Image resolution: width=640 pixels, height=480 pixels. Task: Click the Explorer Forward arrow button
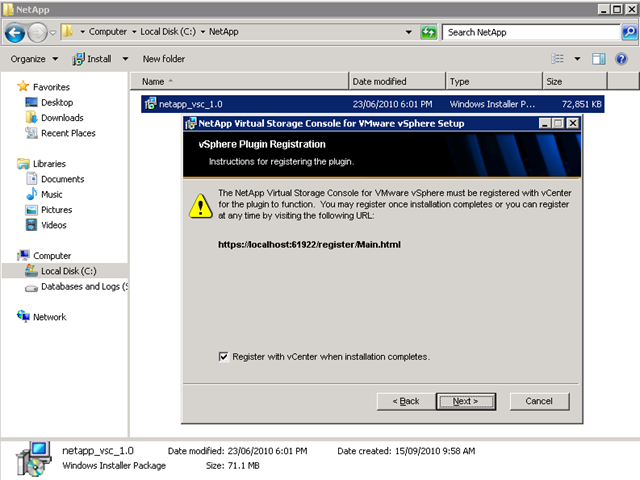[x=37, y=33]
